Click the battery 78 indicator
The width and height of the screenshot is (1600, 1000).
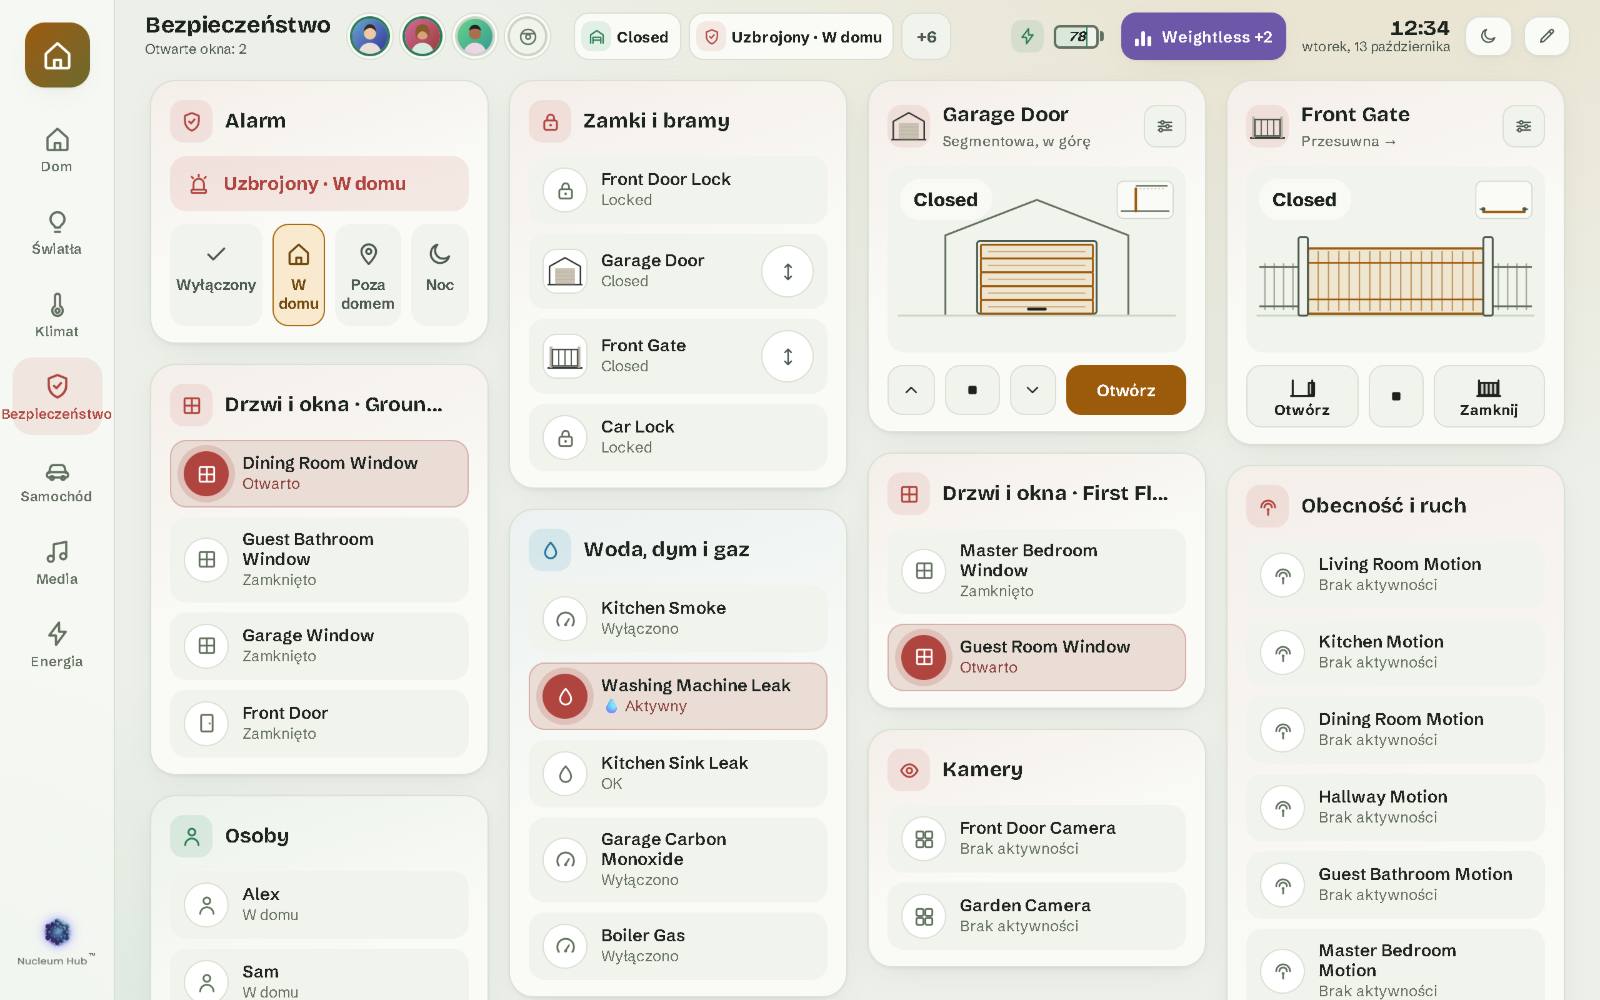(1078, 37)
